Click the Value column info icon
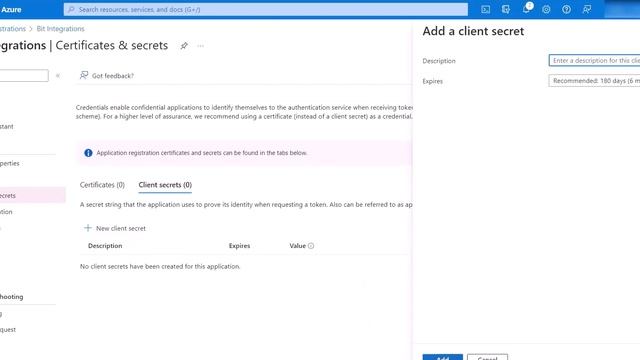Image resolution: width=640 pixels, height=360 pixels. (x=311, y=246)
